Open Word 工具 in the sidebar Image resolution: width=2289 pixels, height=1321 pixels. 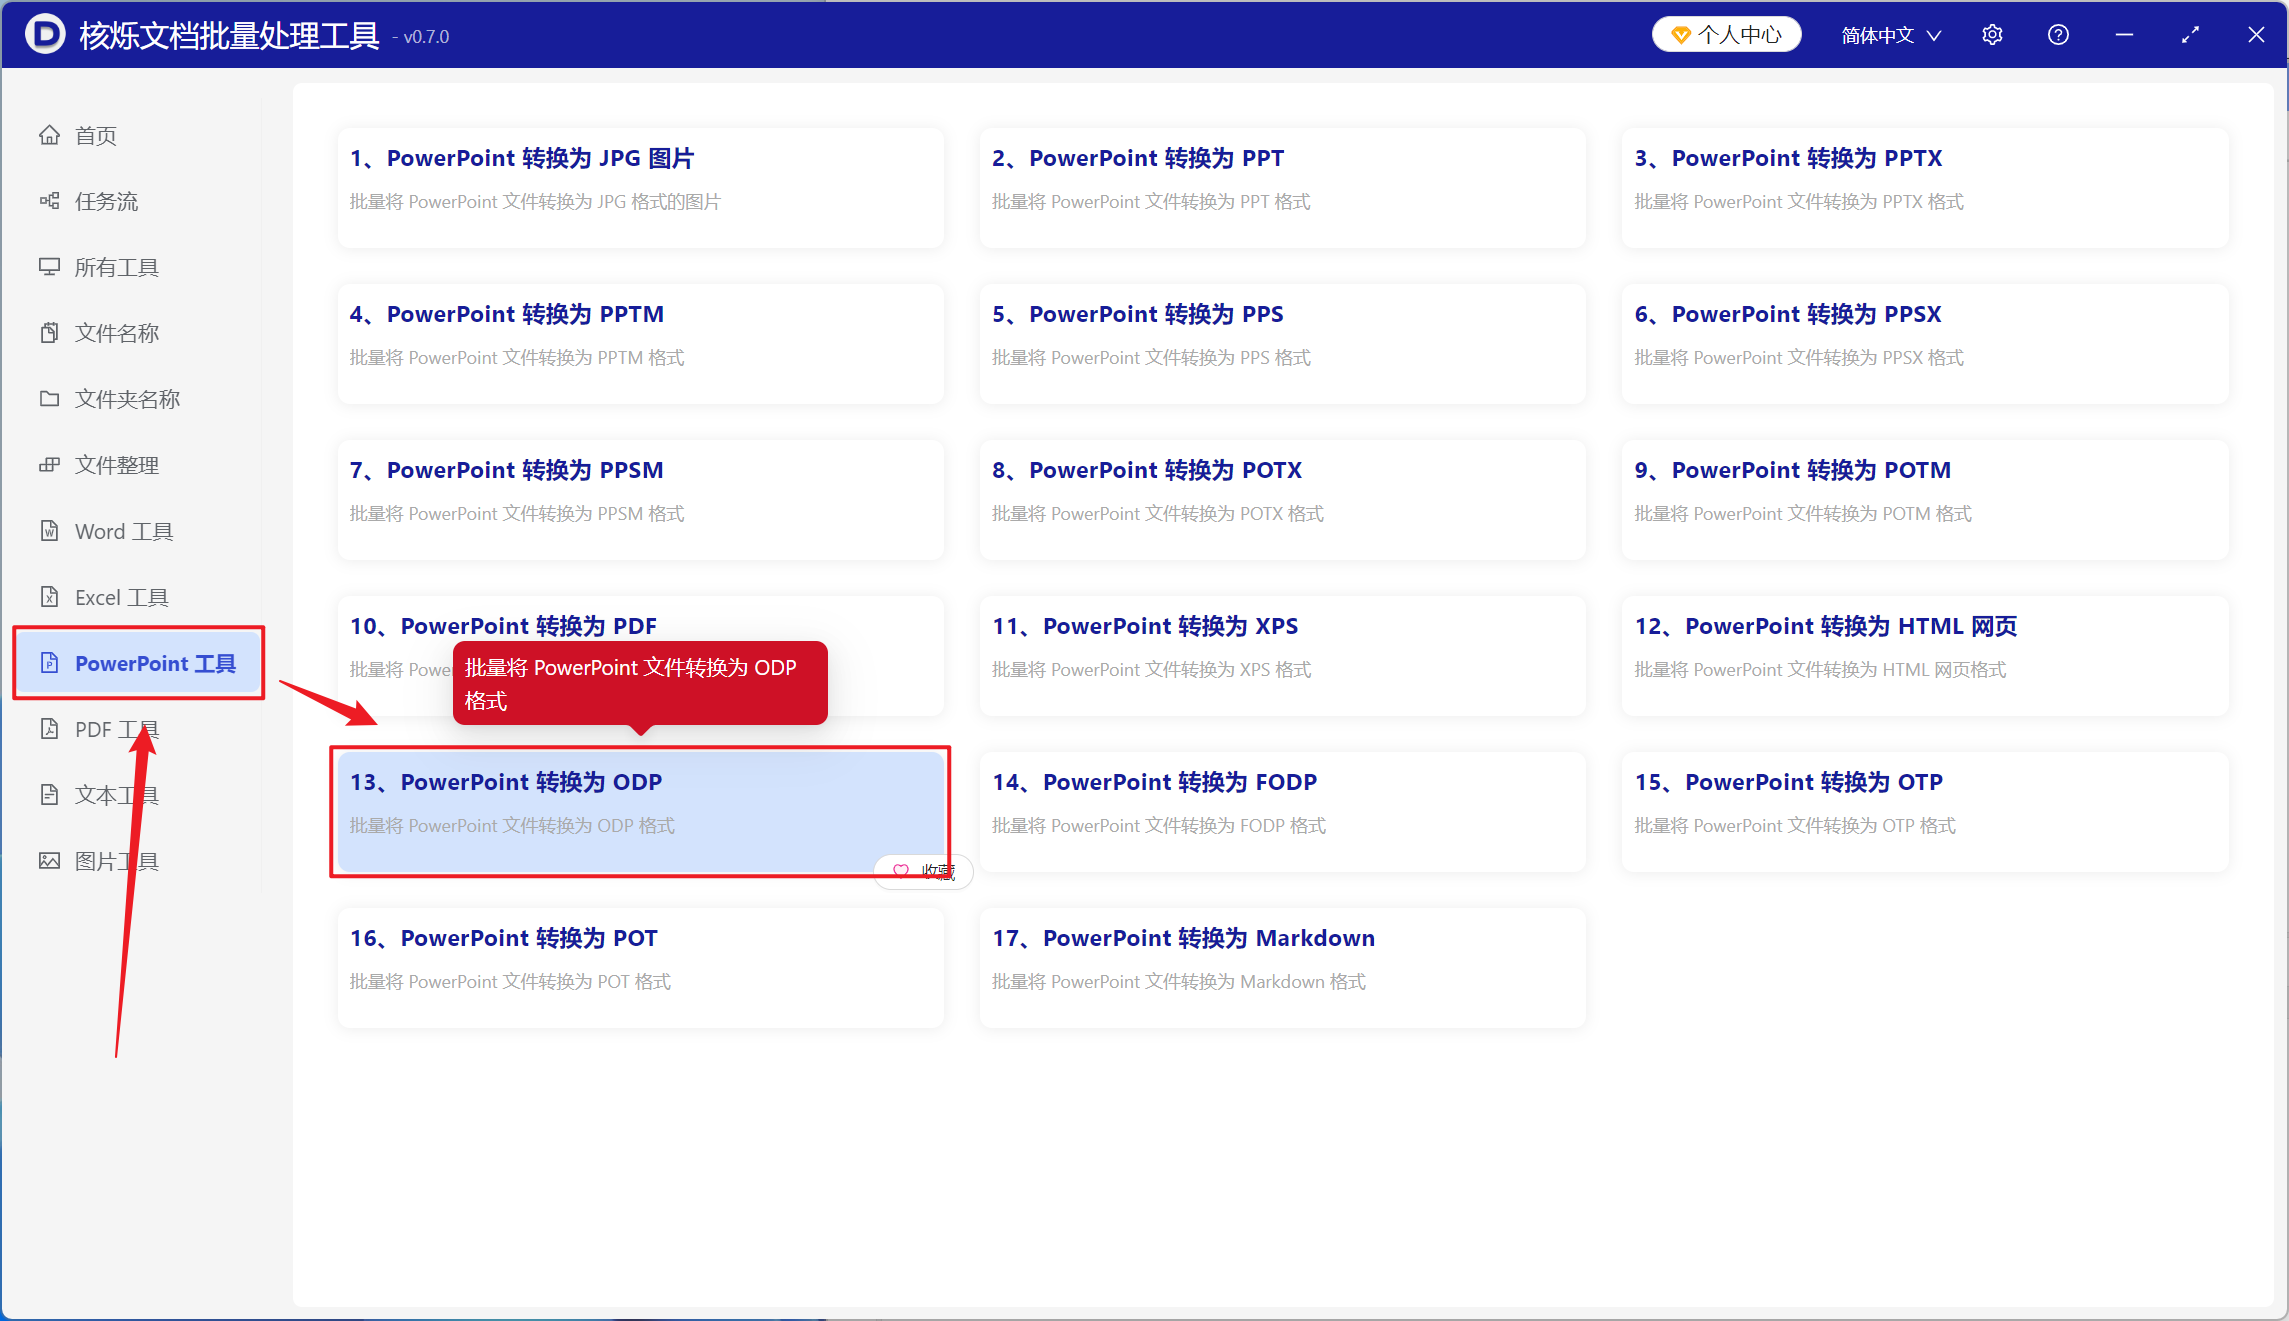pyautogui.click(x=139, y=531)
